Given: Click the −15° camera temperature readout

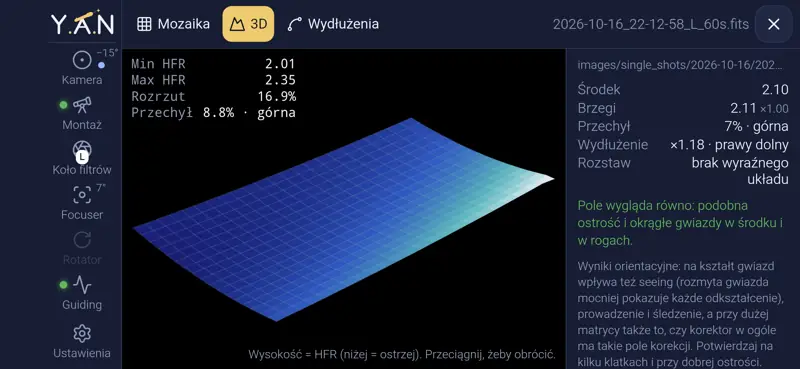Looking at the screenshot, I should click(x=107, y=53).
